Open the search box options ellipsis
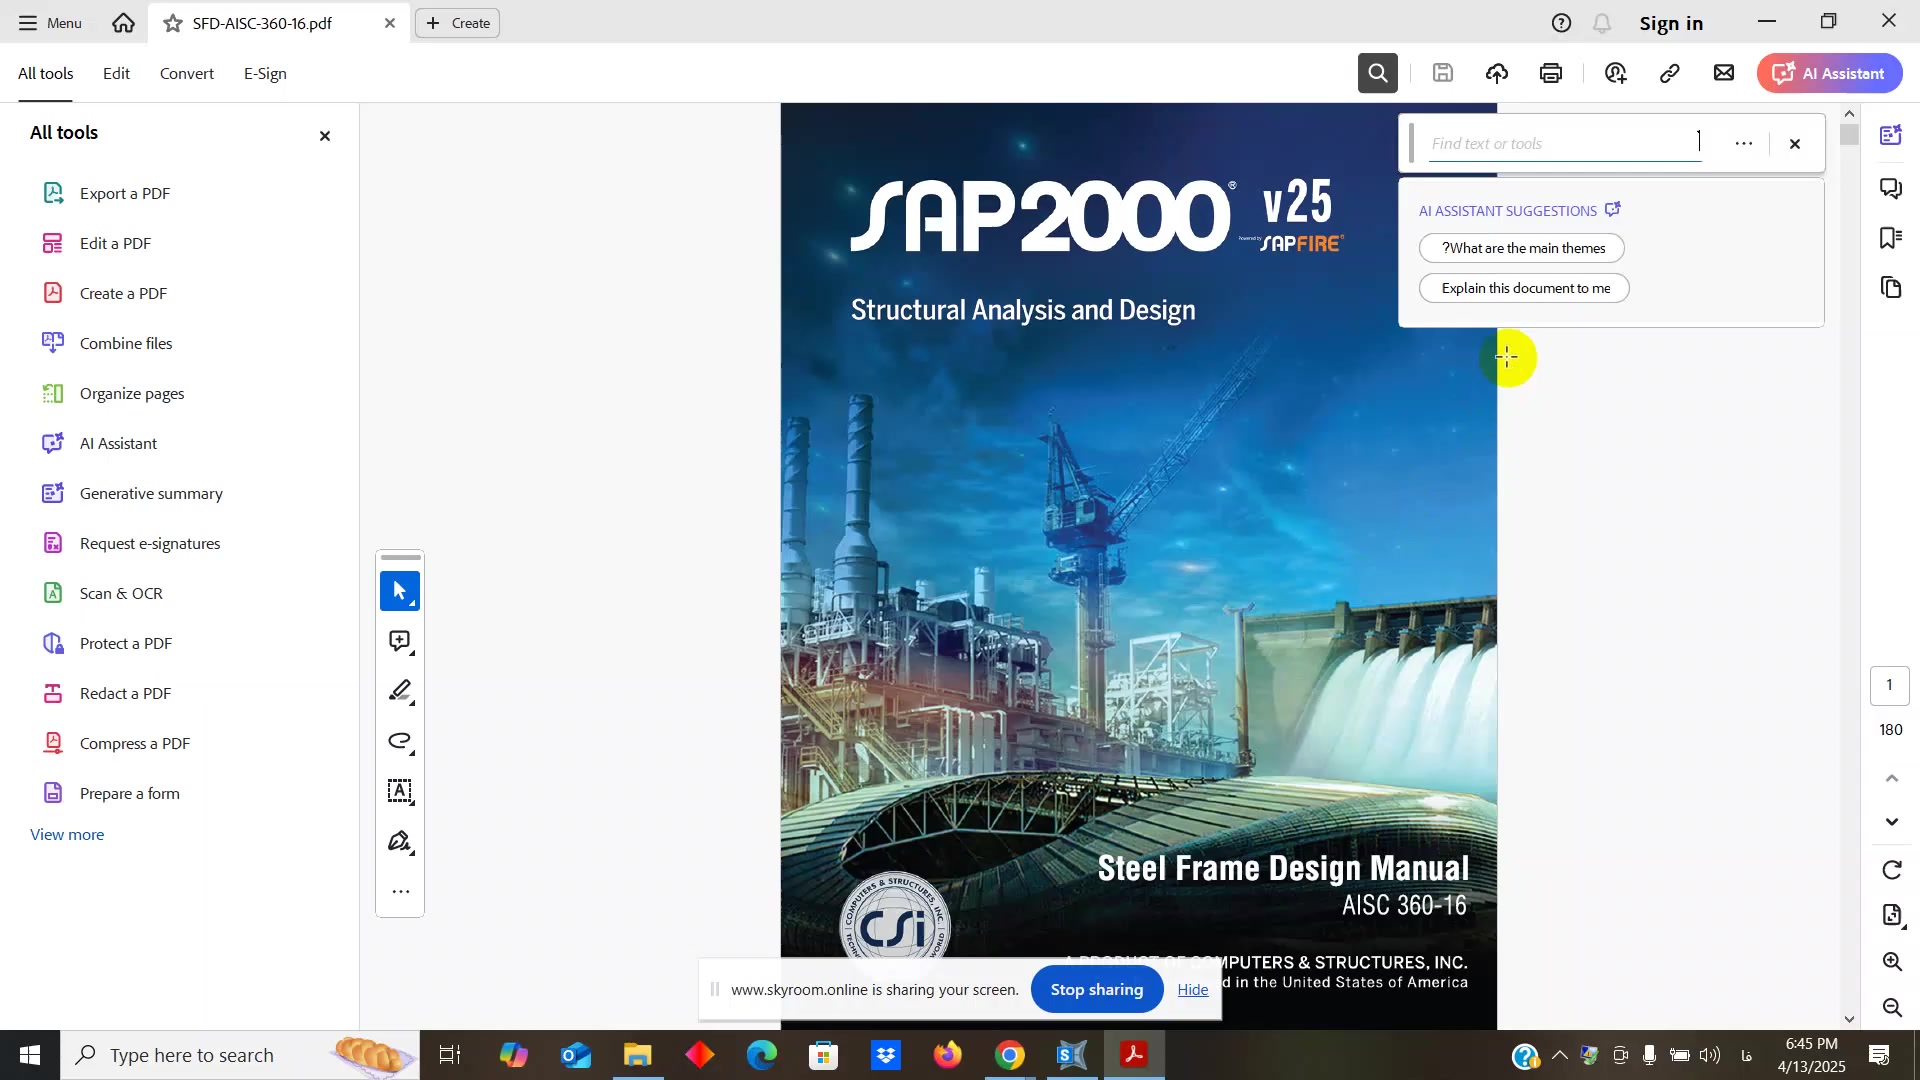Screen dimensions: 1920x1080 pos(1743,144)
